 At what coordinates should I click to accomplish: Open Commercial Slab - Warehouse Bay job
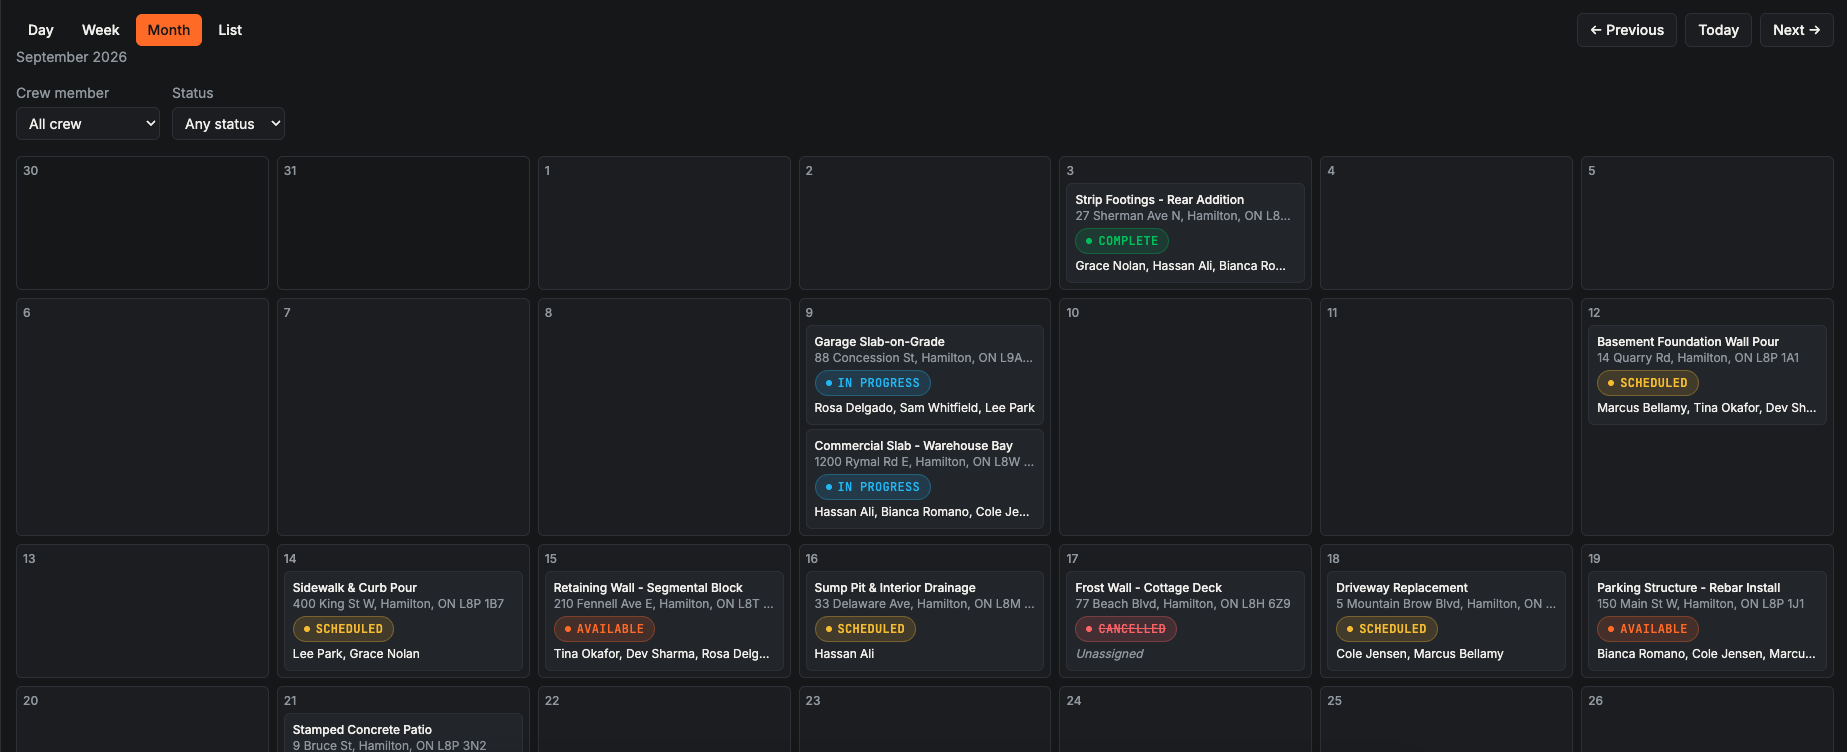point(924,479)
